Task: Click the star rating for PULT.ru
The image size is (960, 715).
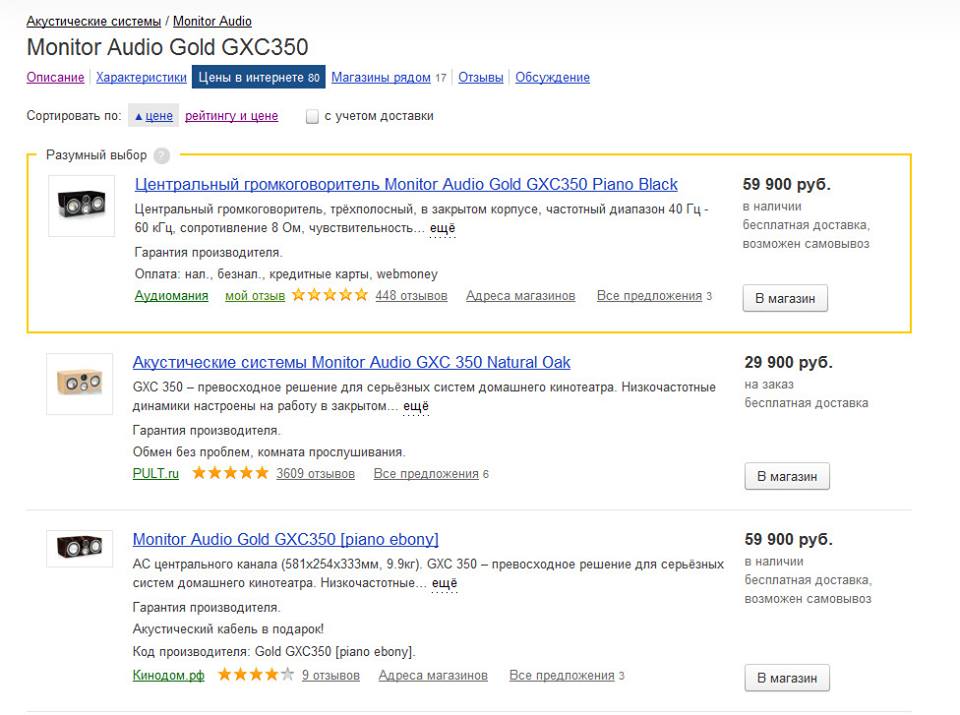Action: 230,474
